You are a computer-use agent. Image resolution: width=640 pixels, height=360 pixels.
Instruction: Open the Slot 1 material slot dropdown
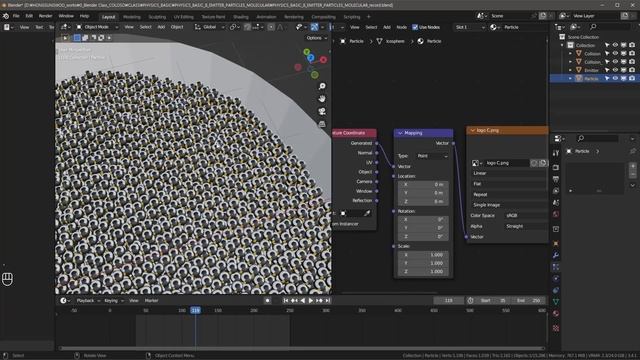coord(469,27)
